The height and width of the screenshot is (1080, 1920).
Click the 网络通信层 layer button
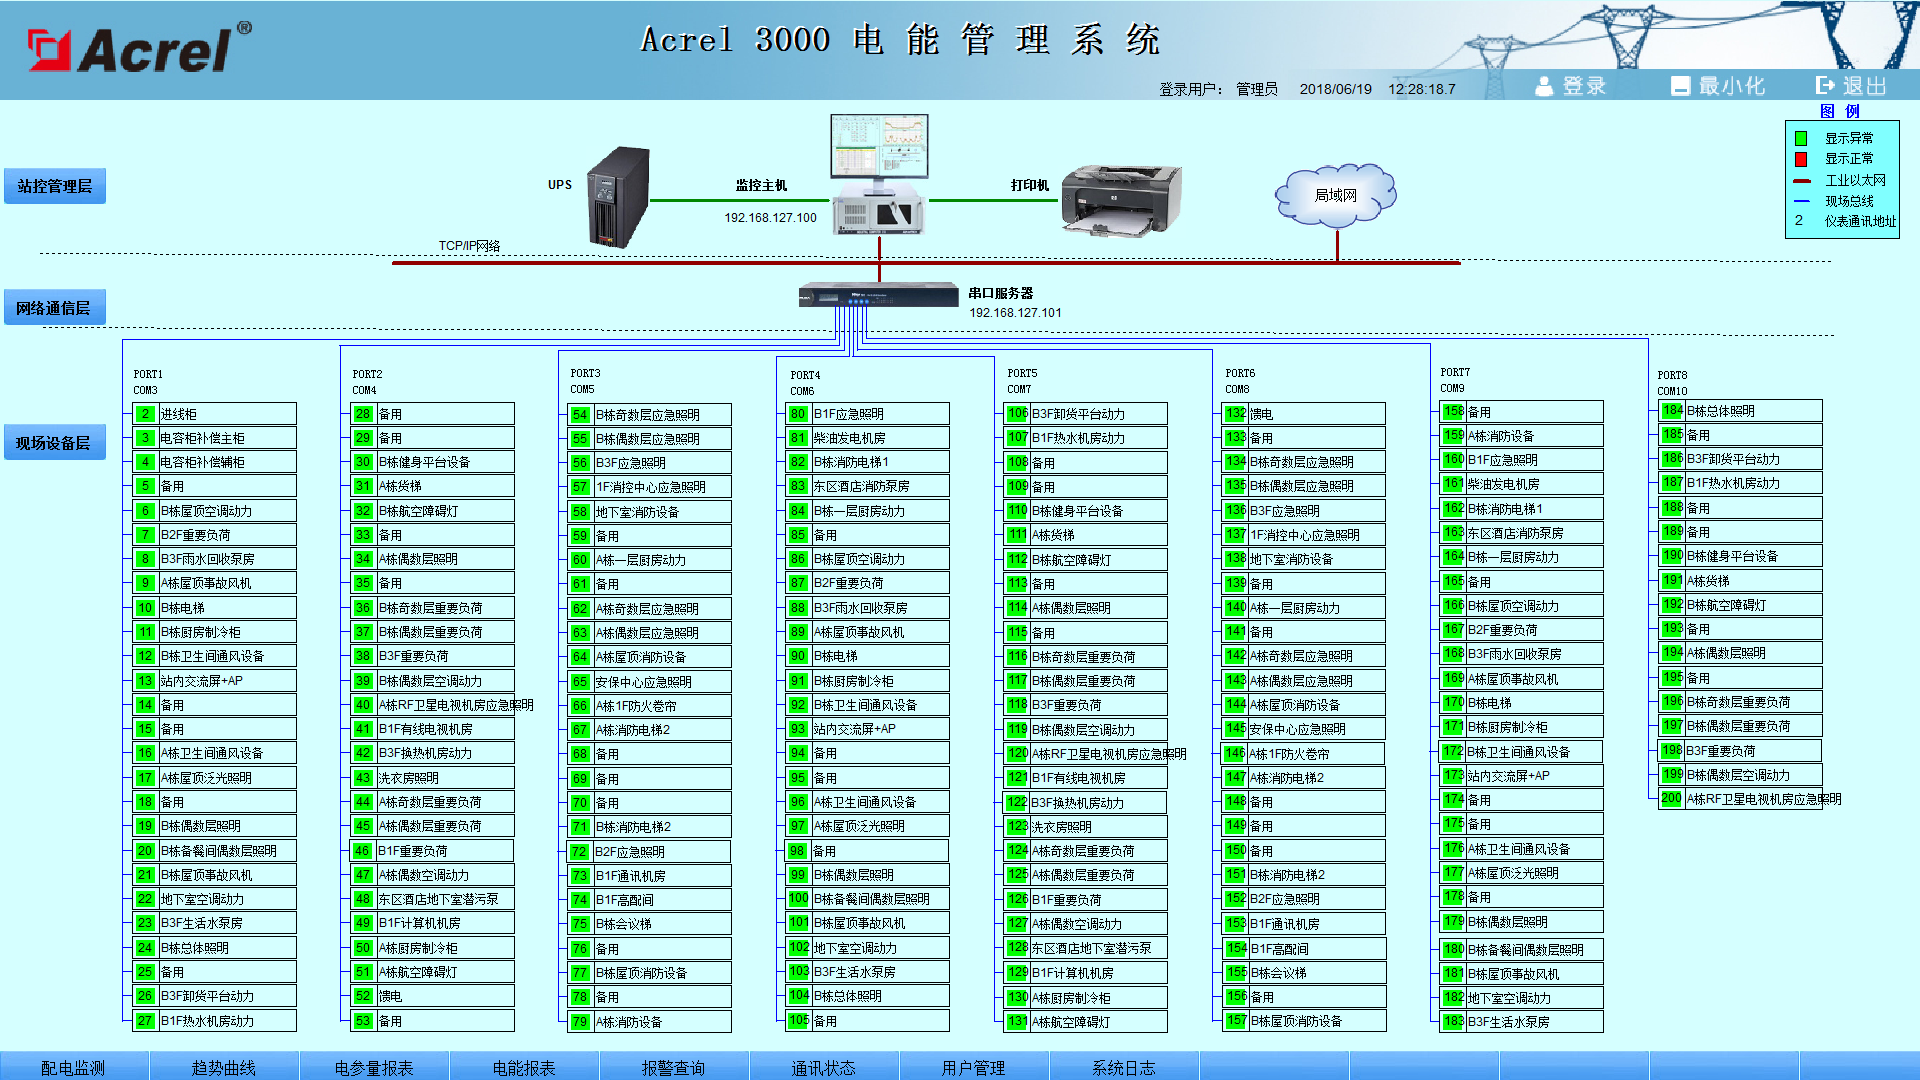coord(54,308)
